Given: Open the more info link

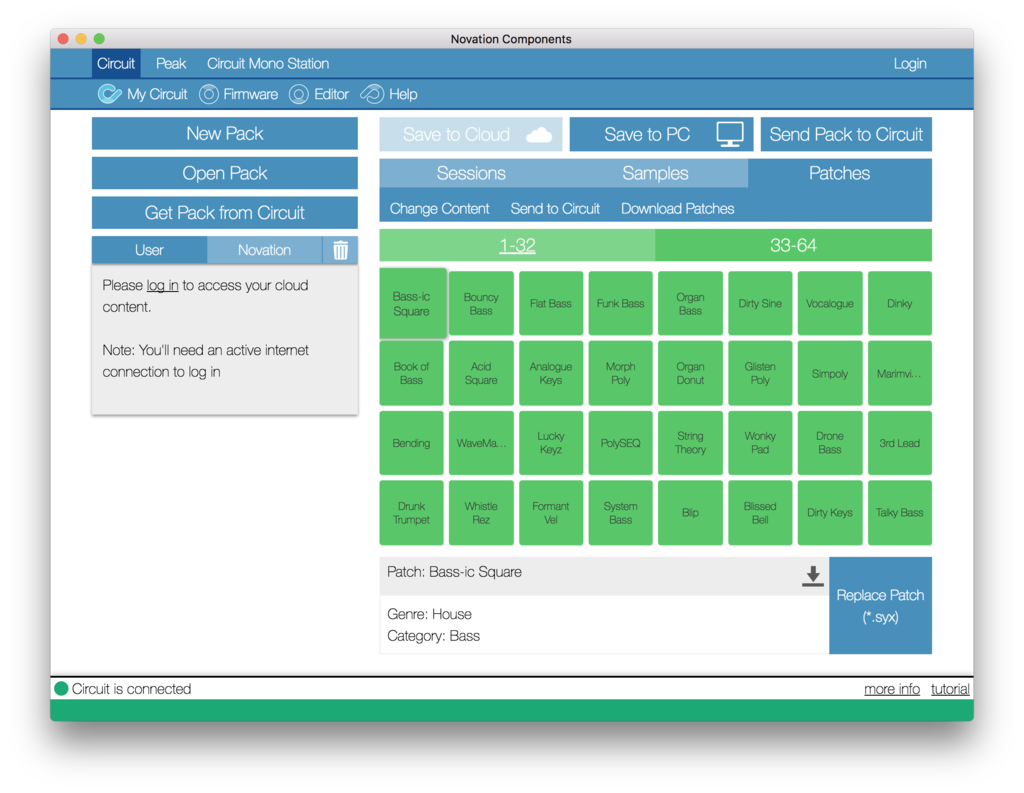Looking at the screenshot, I should (891, 689).
